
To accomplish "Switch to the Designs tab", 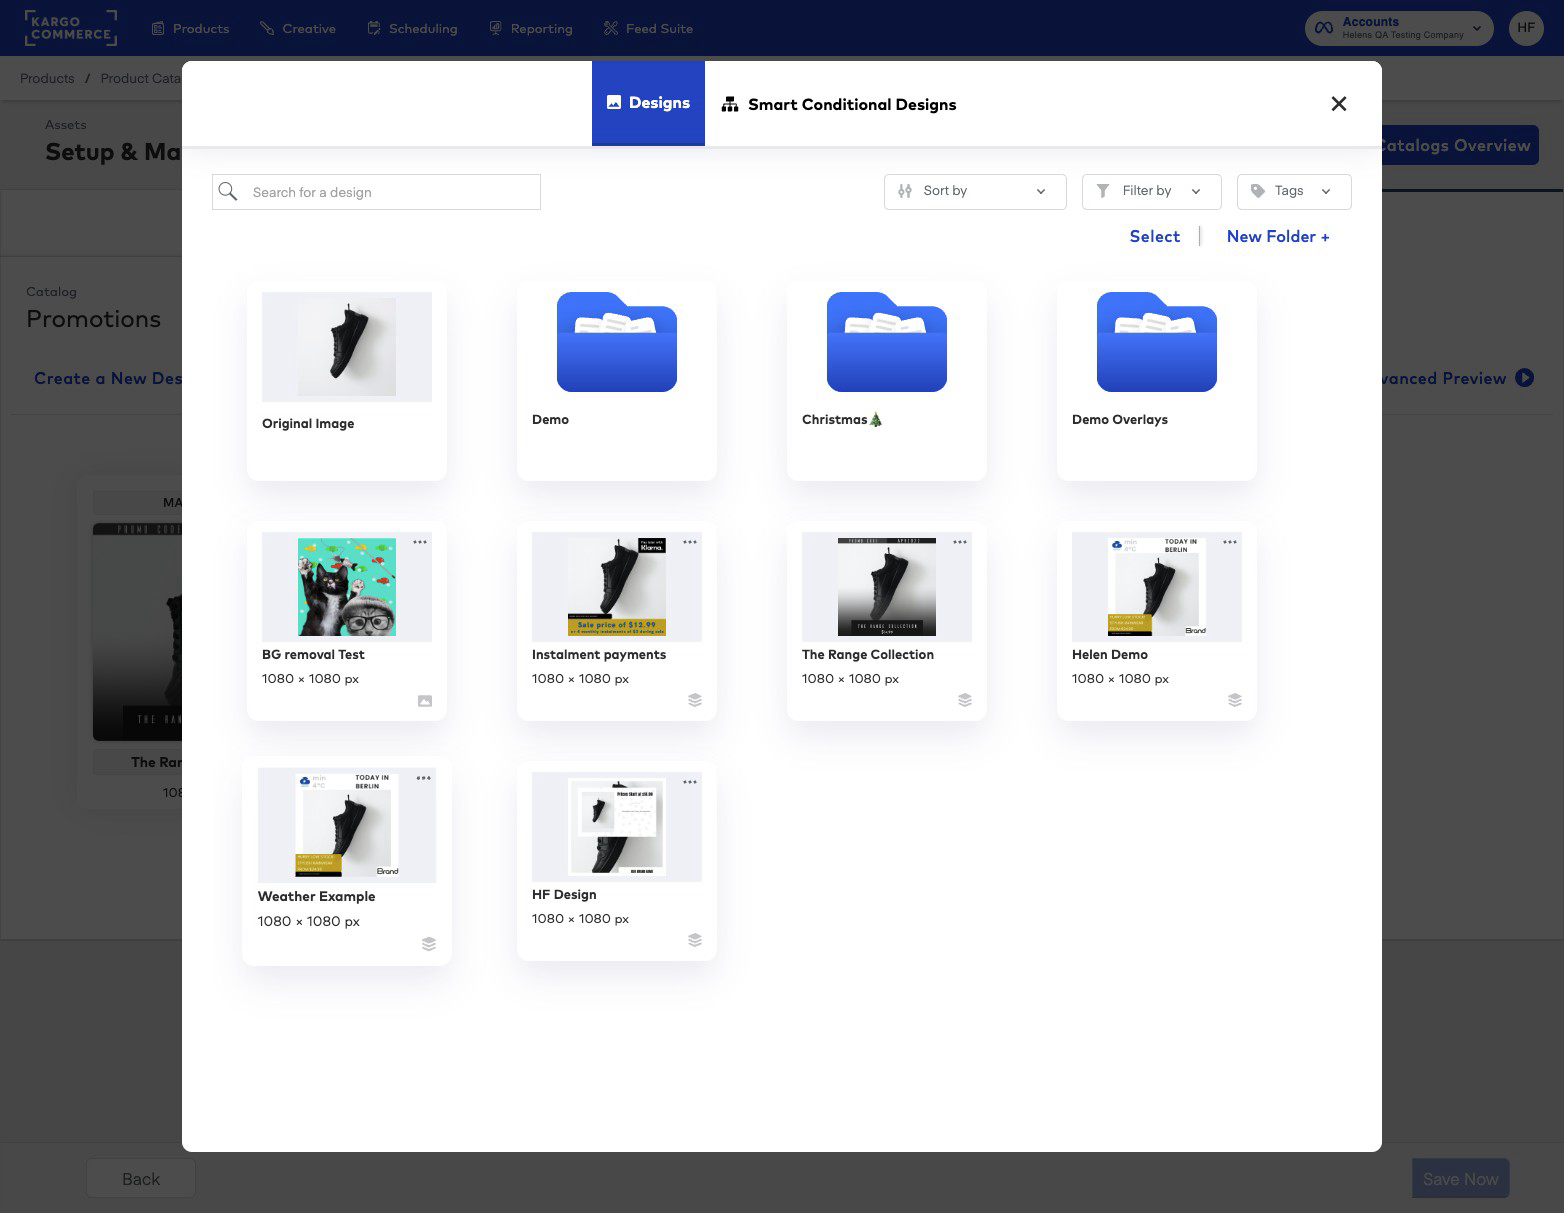I will tap(648, 102).
